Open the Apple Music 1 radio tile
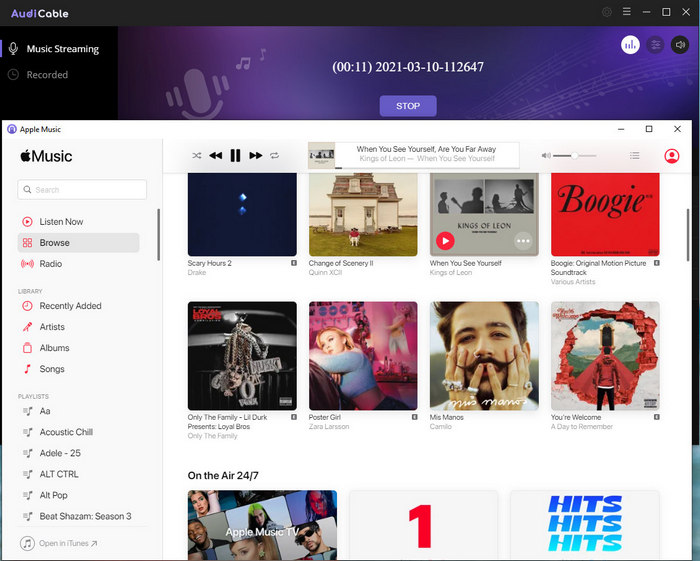Viewport: 700px width, 561px height. pyautogui.click(x=423, y=525)
